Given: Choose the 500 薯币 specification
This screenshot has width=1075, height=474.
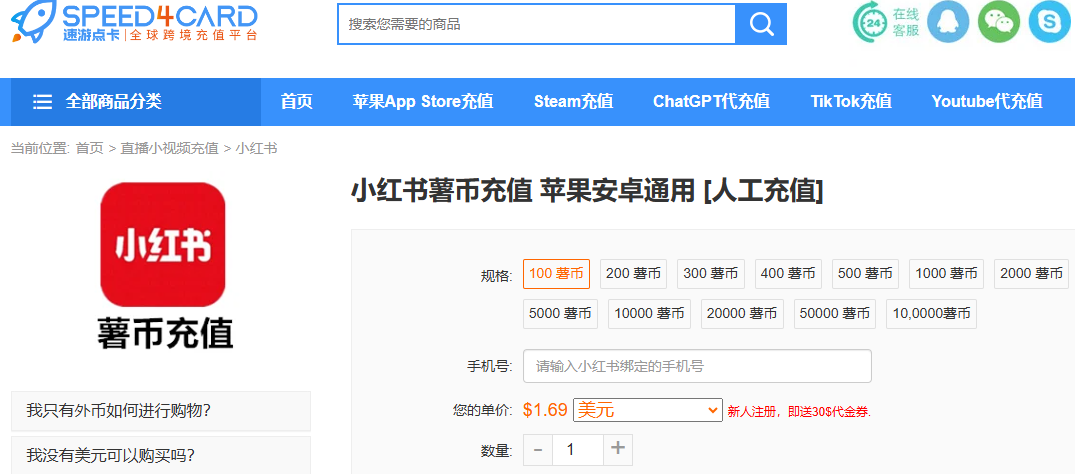Looking at the screenshot, I should (864, 274).
